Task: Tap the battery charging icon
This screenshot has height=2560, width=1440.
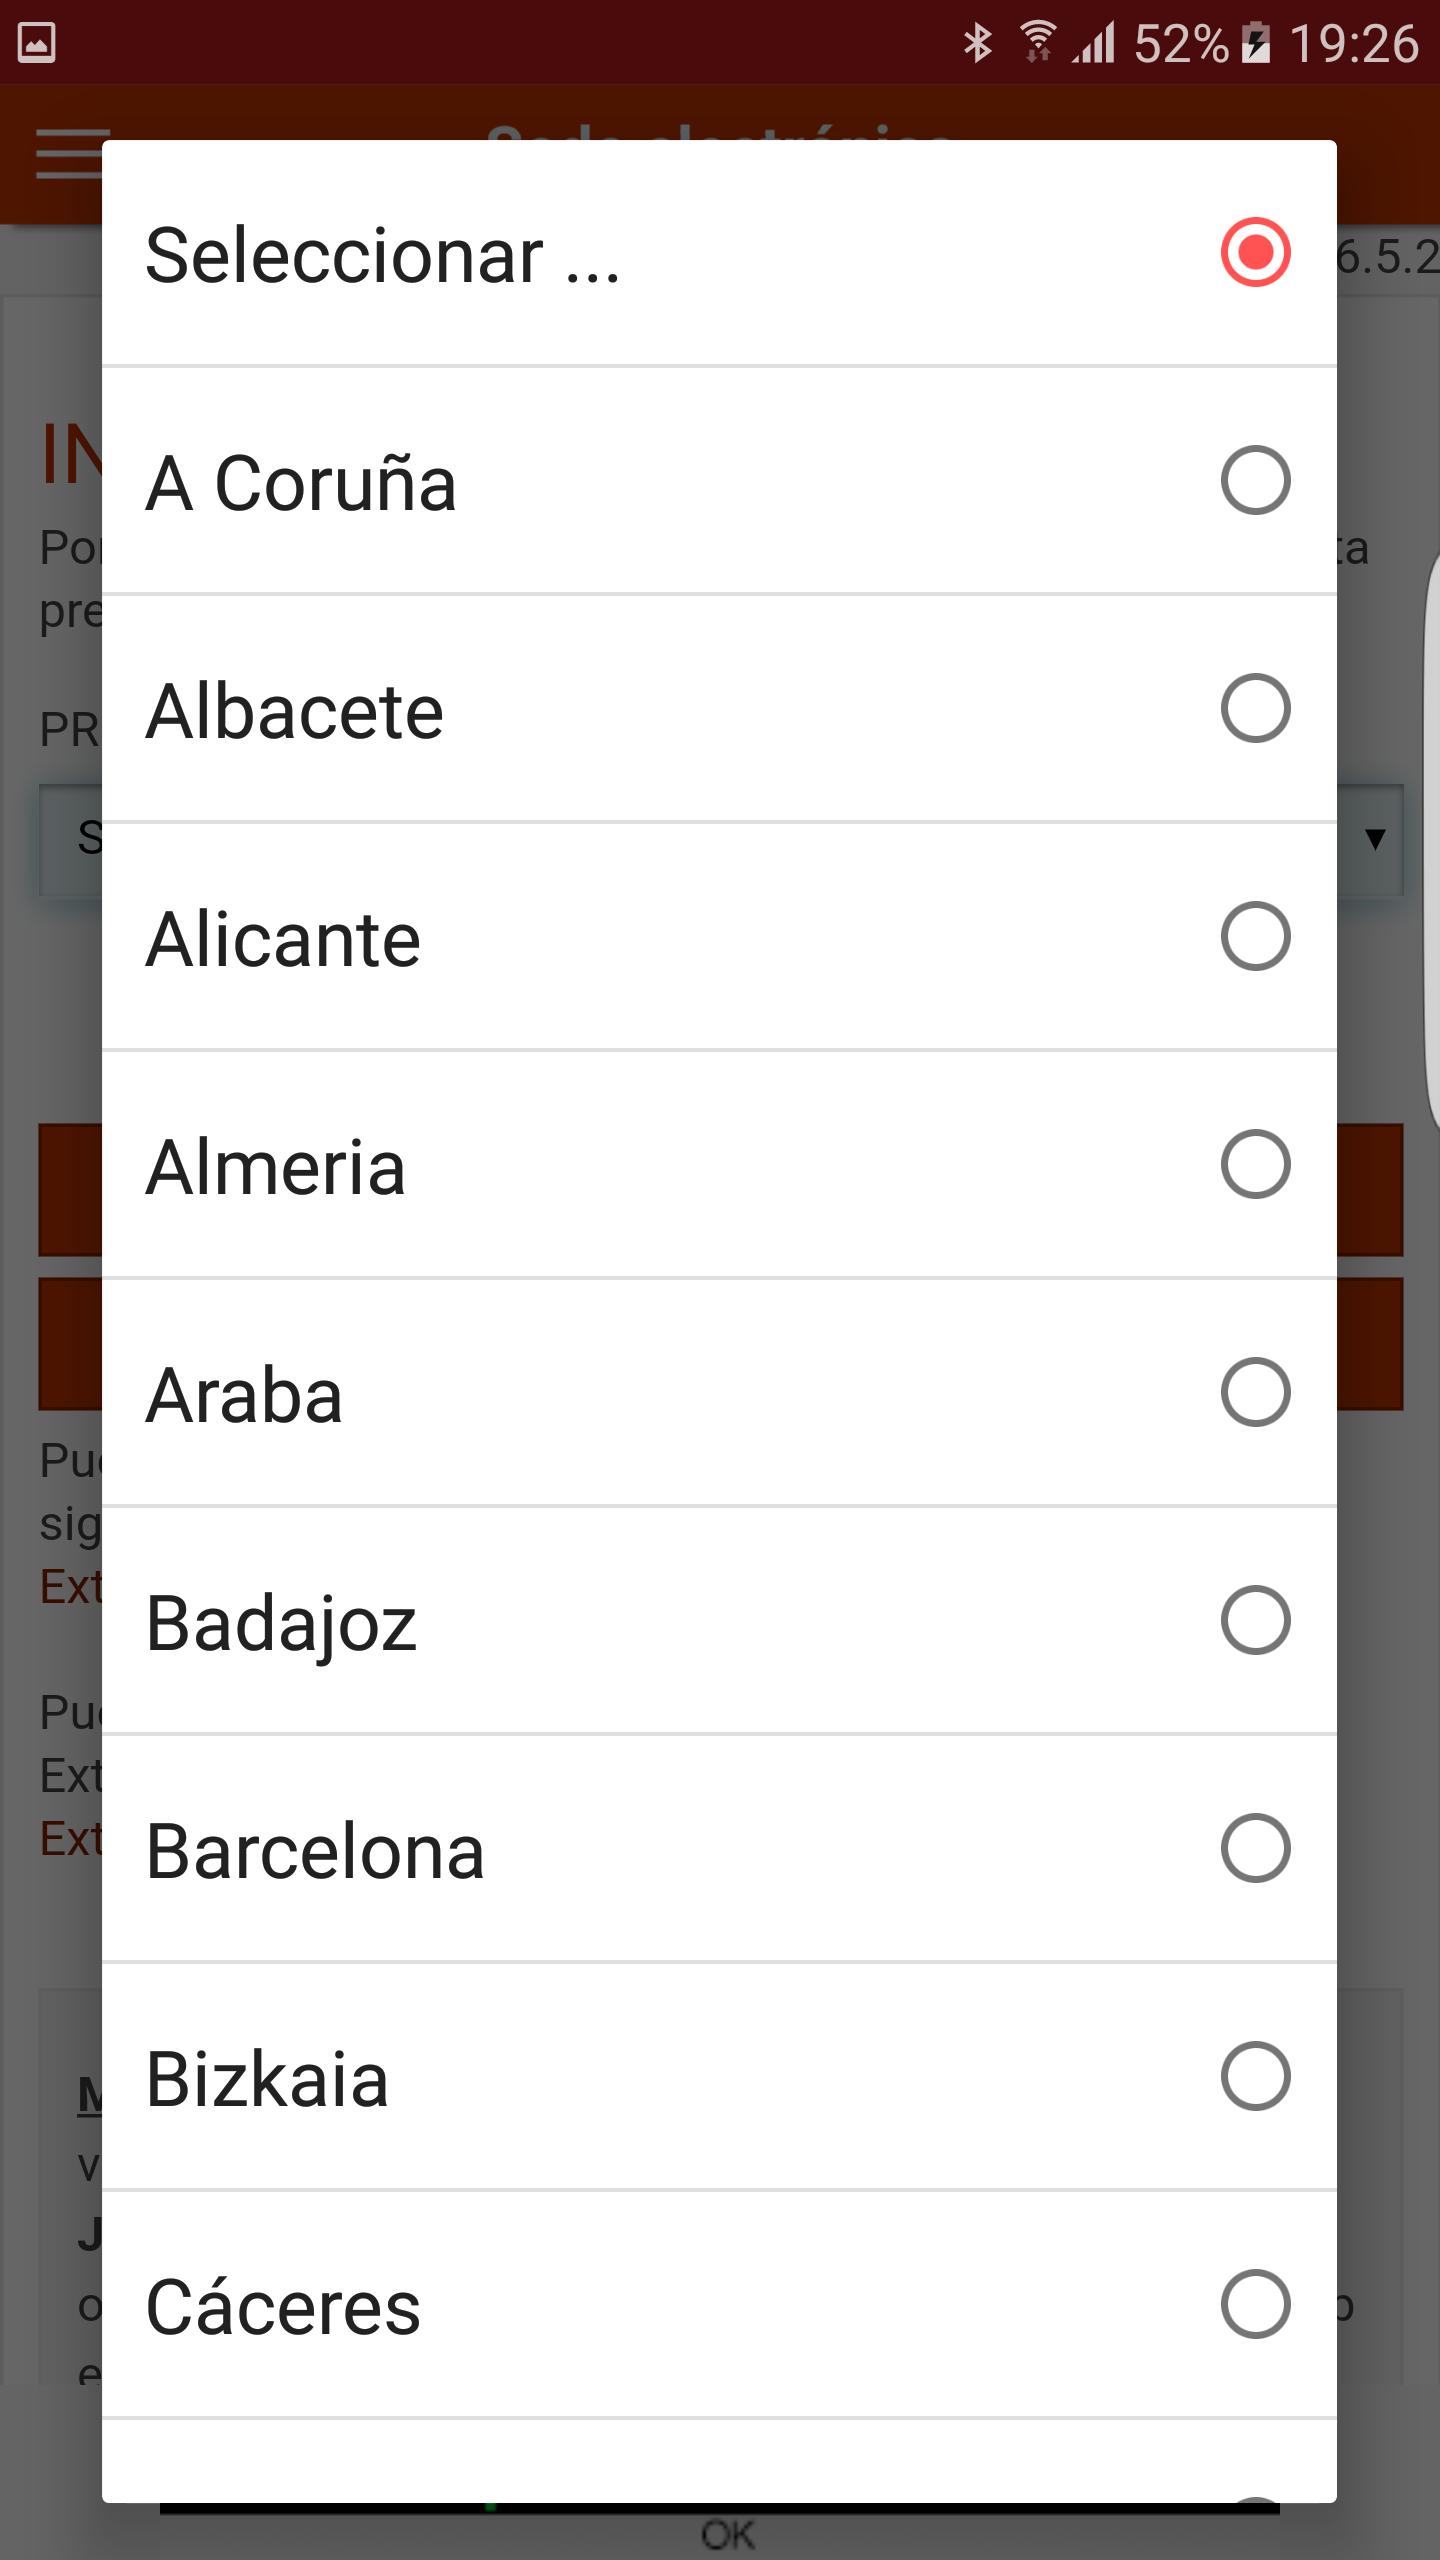Action: 1256,43
